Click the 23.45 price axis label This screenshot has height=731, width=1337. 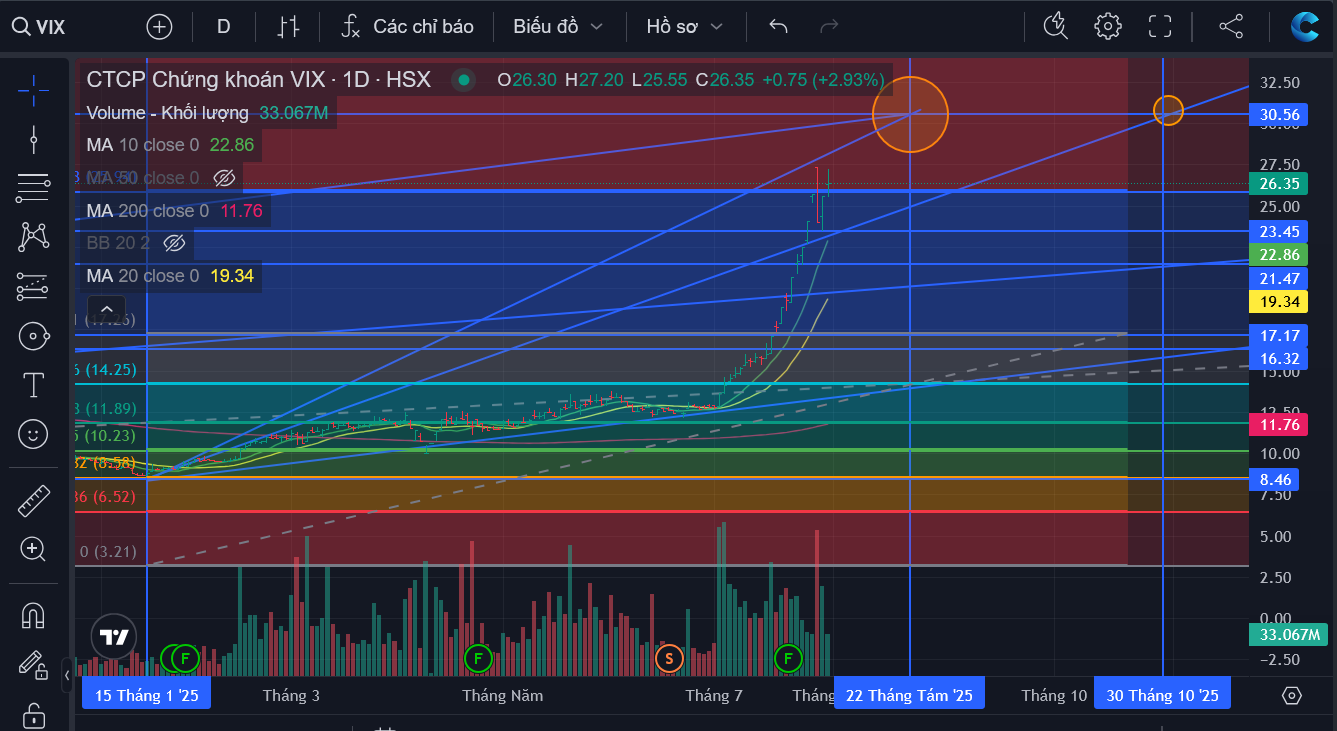[1279, 231]
